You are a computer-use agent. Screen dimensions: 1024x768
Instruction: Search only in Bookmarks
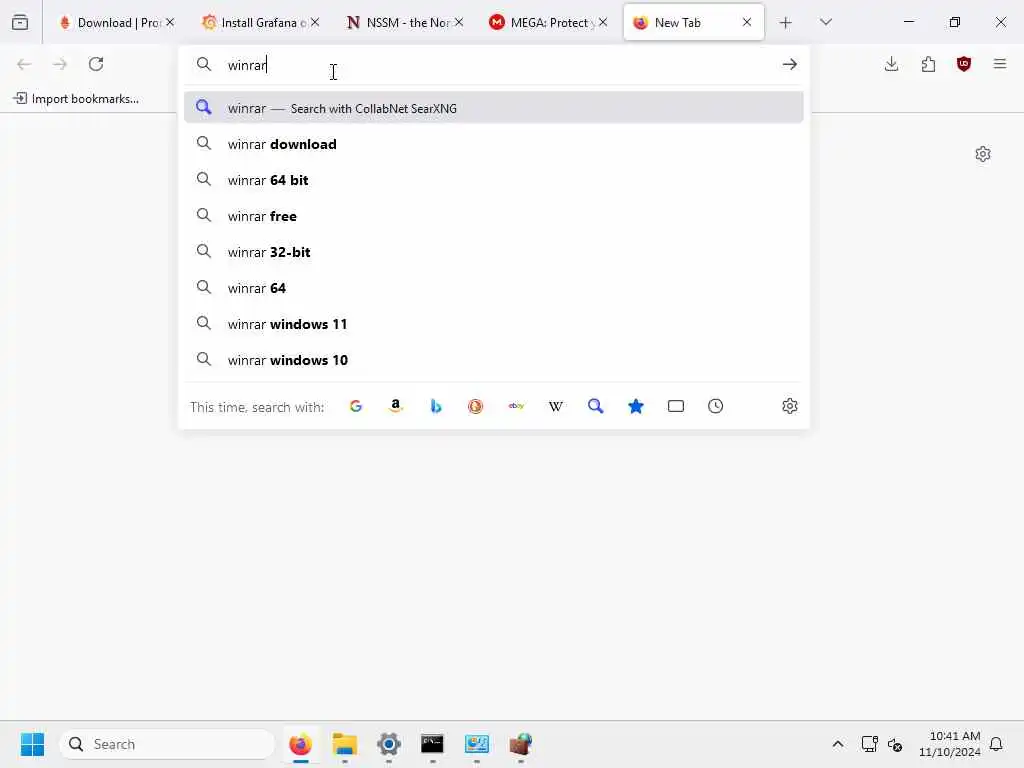(x=635, y=406)
